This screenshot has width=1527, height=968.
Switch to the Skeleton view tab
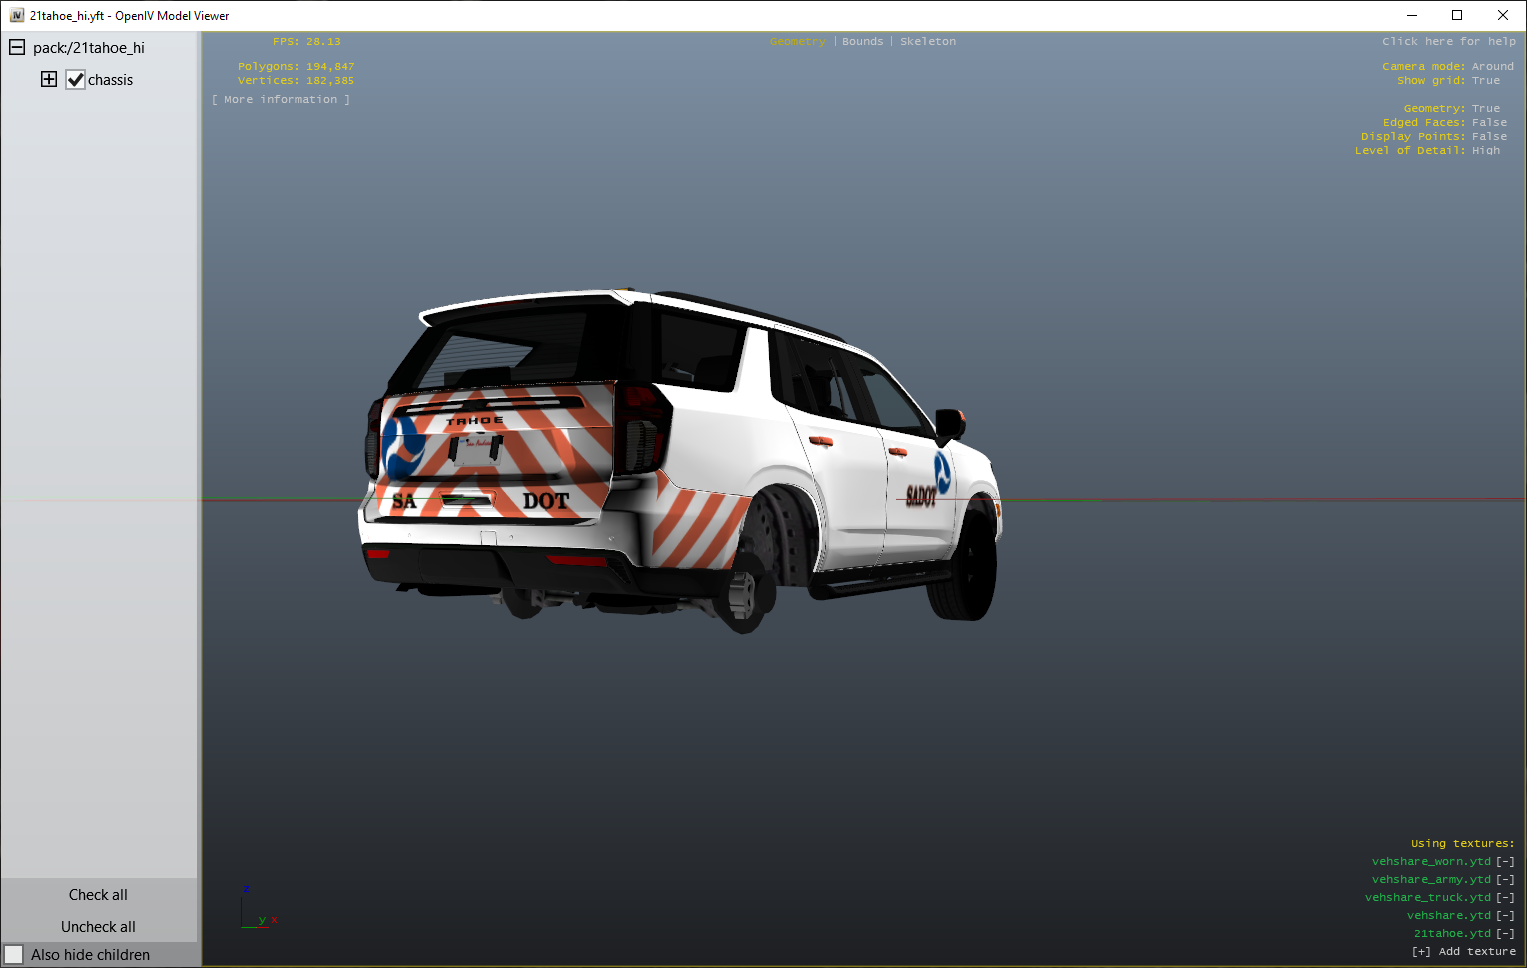click(x=927, y=42)
